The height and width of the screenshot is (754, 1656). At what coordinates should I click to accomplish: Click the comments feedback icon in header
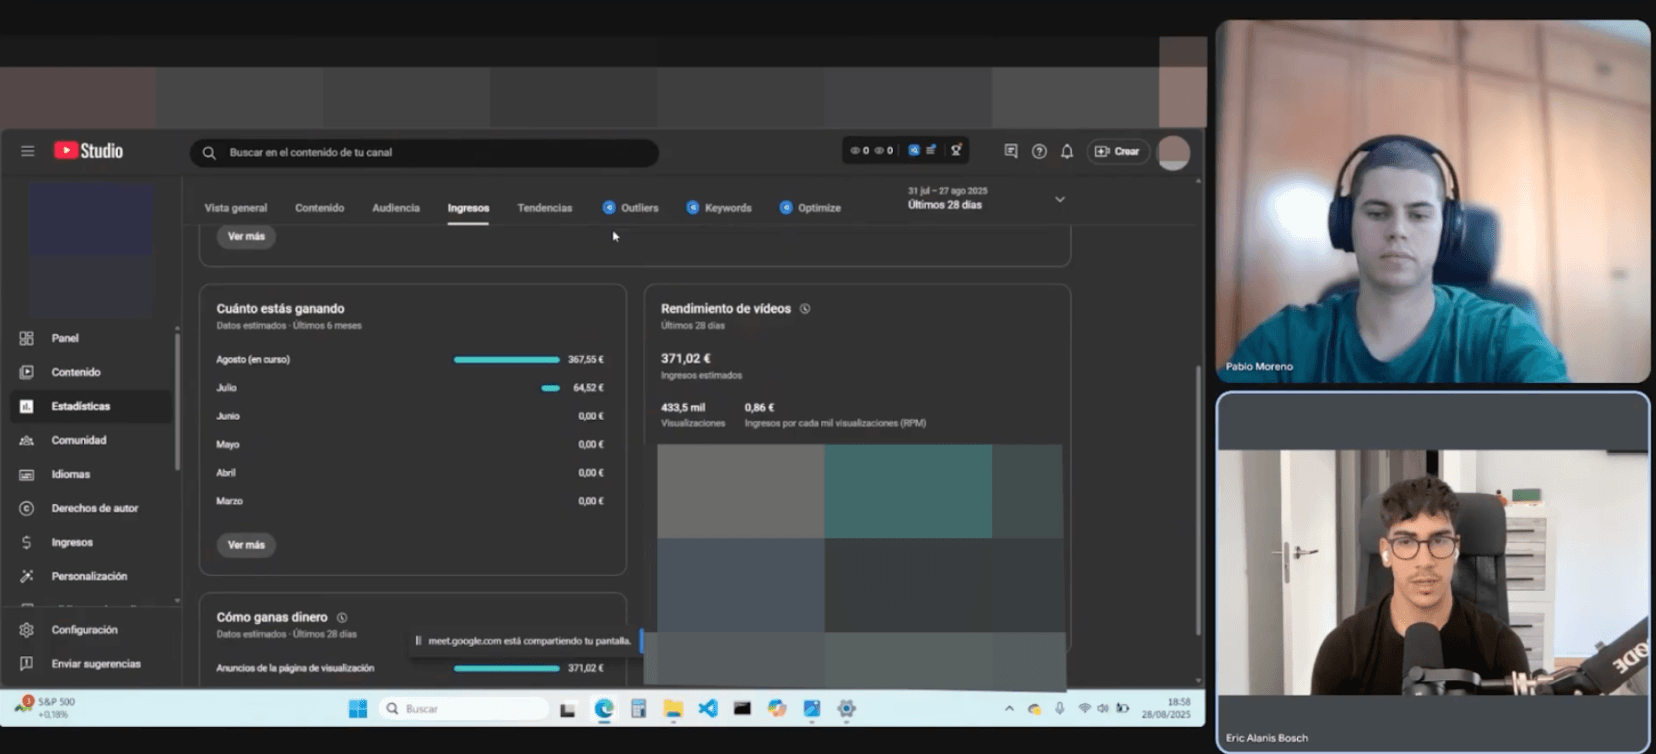[x=1011, y=151]
